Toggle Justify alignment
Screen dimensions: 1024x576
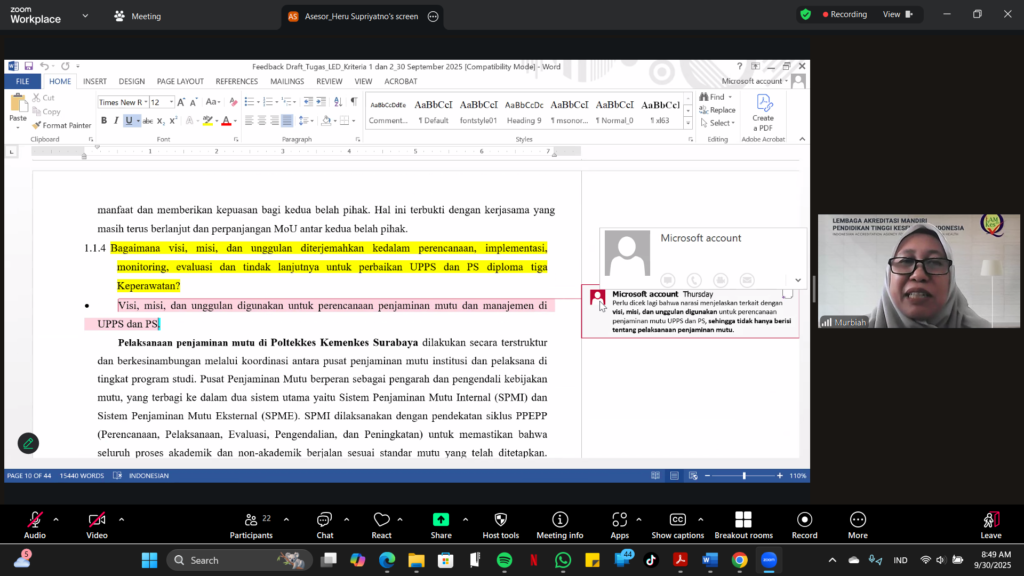click(287, 121)
